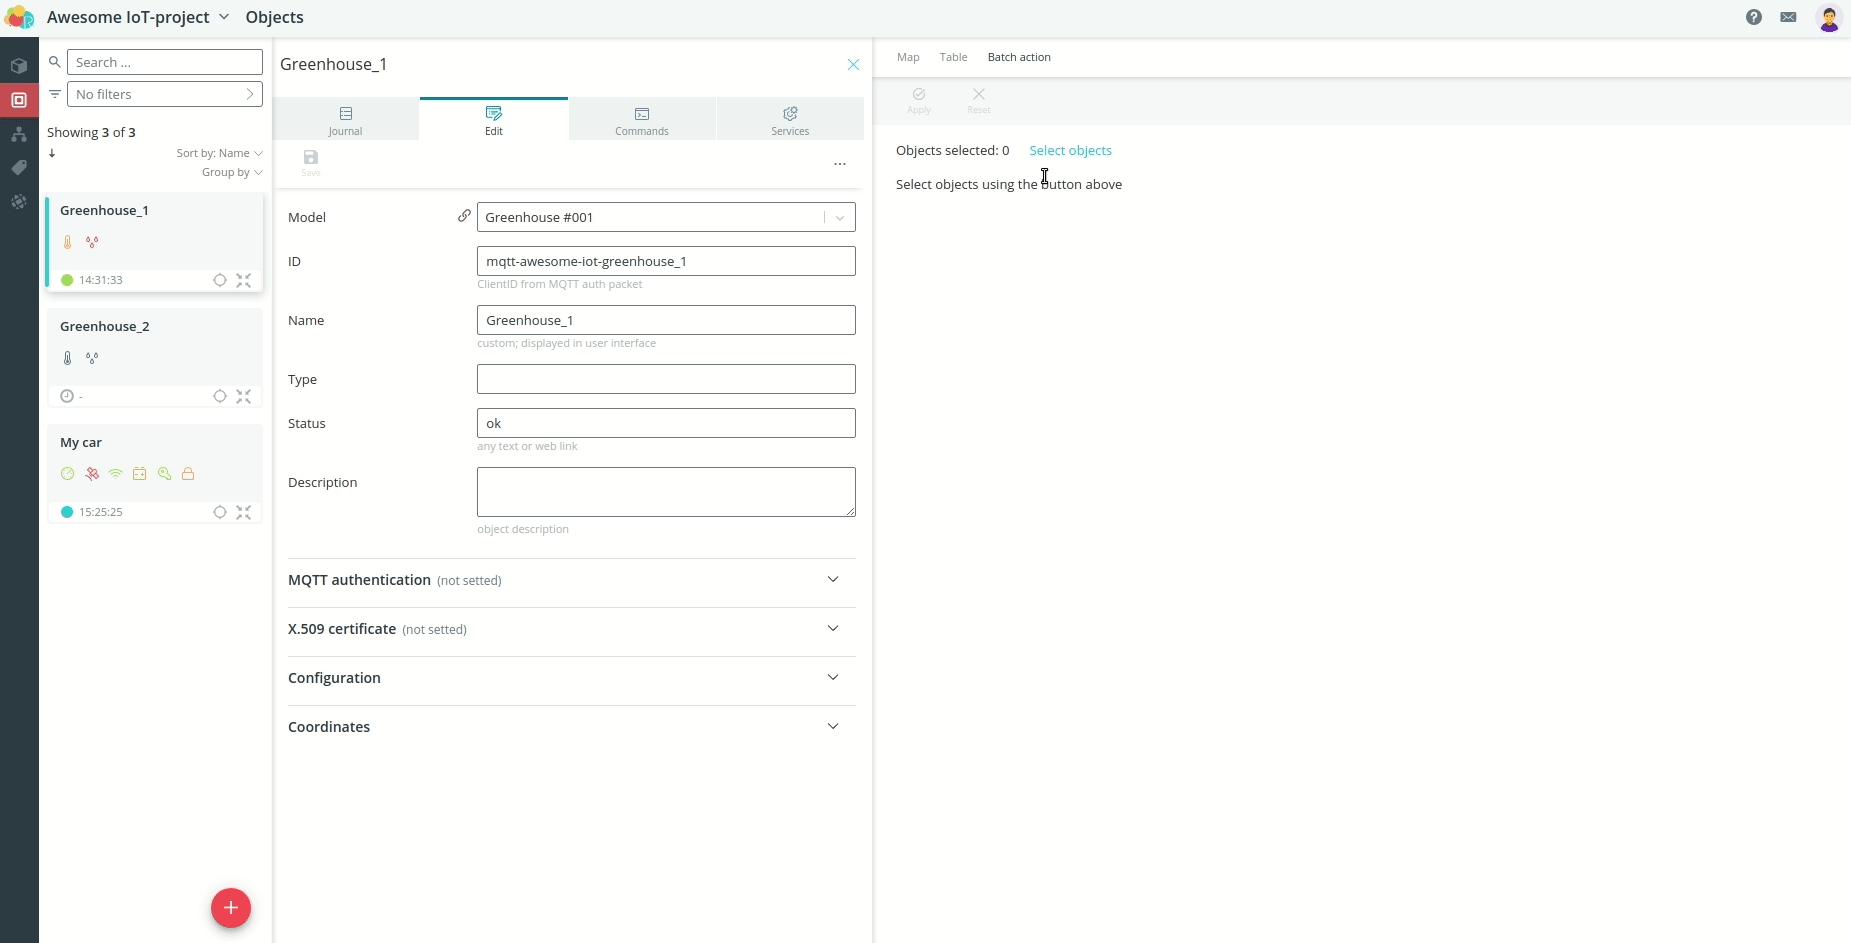The image size is (1851, 943).
Task: Open the Model Greenhouse #001 dropdown
Action: click(x=666, y=217)
